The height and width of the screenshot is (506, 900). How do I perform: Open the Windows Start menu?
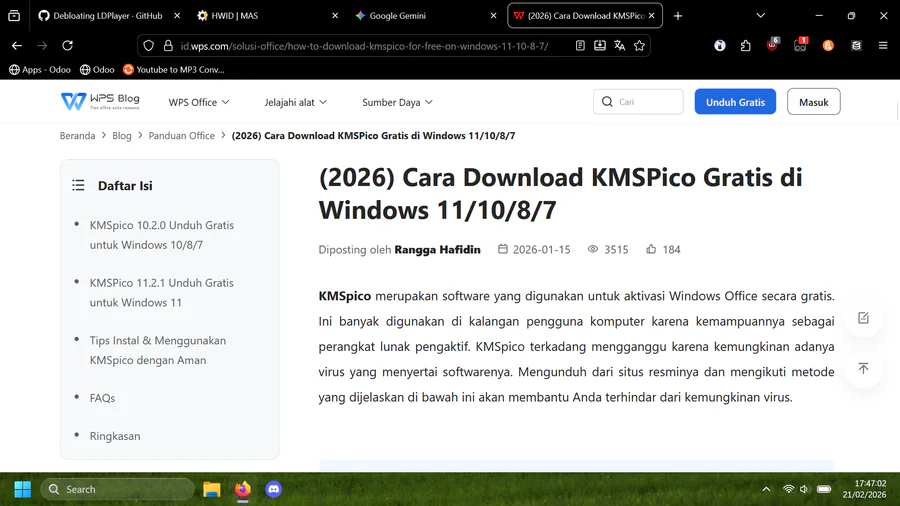coord(22,489)
